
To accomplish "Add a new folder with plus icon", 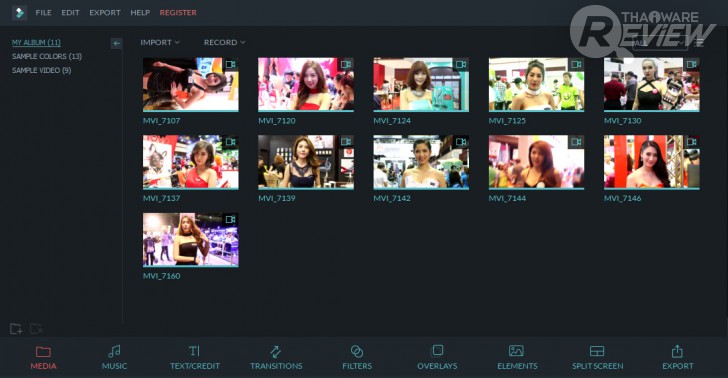I will (x=16, y=329).
